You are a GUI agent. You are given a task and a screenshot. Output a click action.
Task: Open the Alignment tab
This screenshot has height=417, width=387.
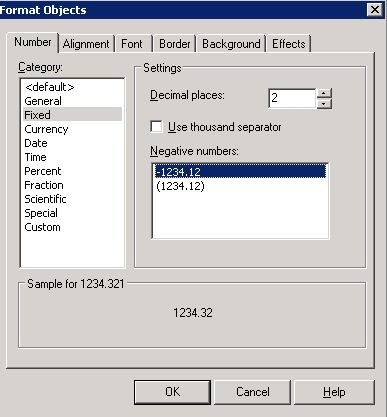coord(86,44)
